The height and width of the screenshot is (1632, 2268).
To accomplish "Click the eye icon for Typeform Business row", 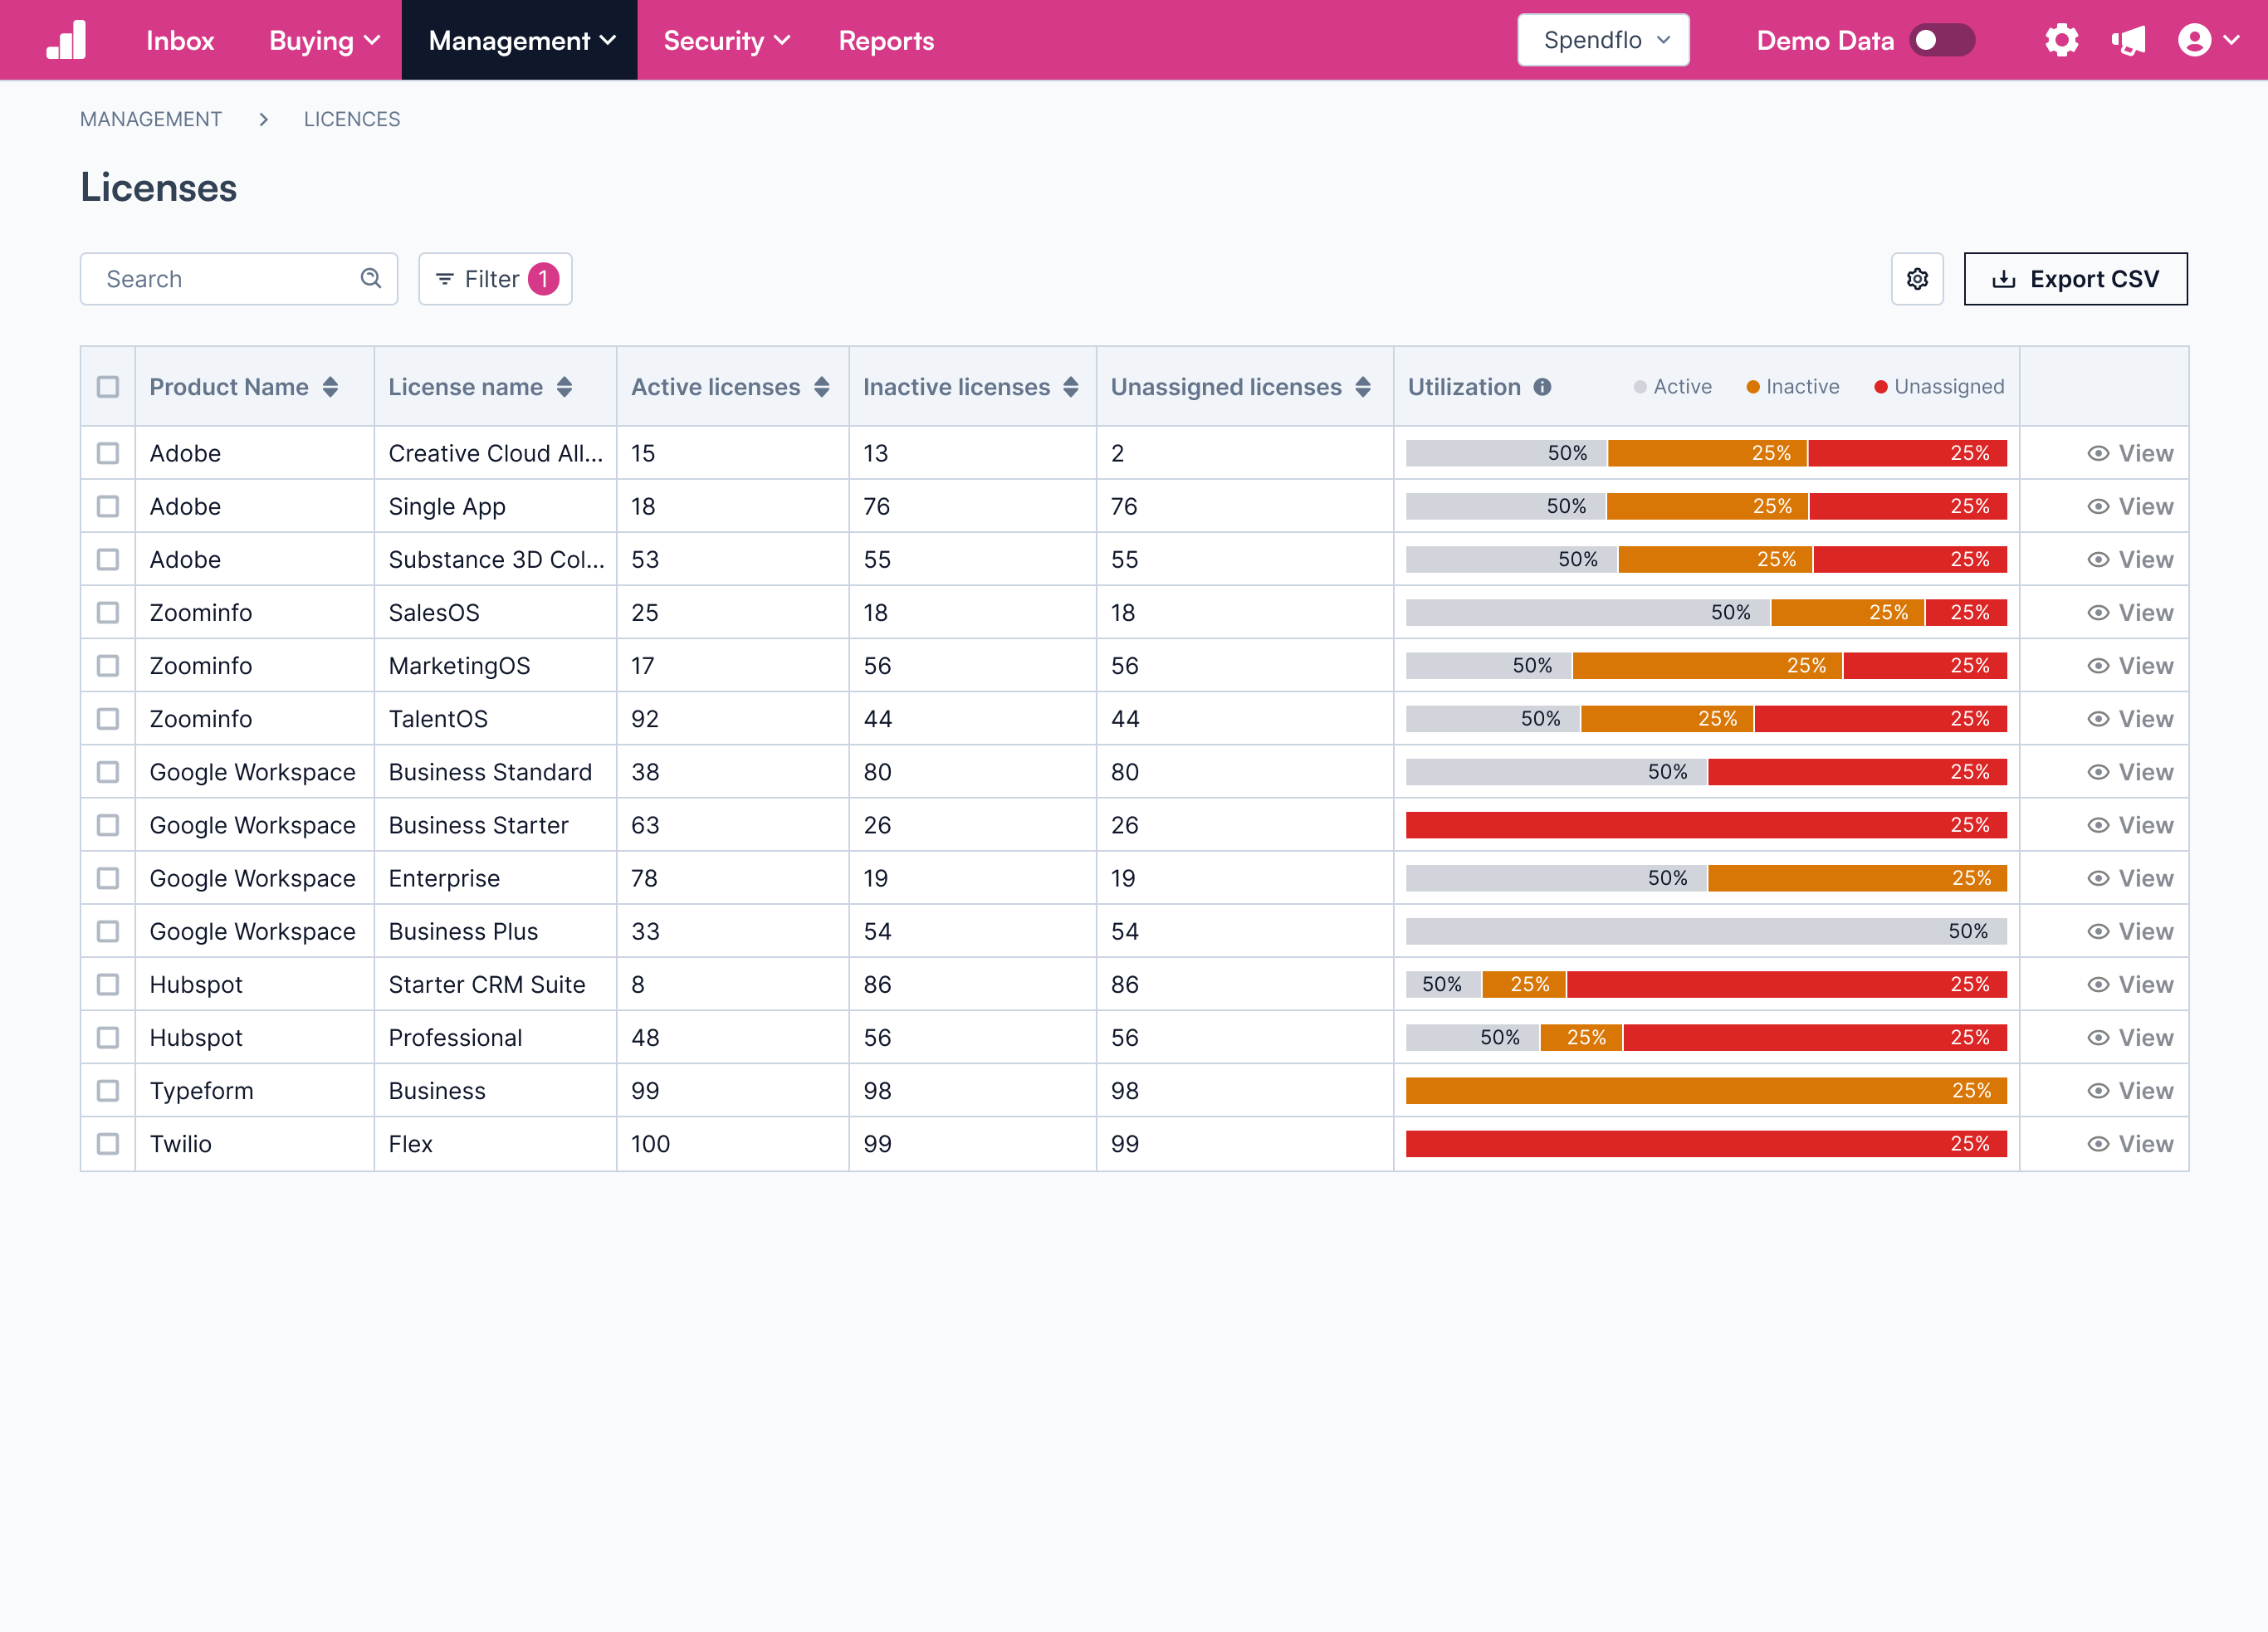I will [2098, 1090].
